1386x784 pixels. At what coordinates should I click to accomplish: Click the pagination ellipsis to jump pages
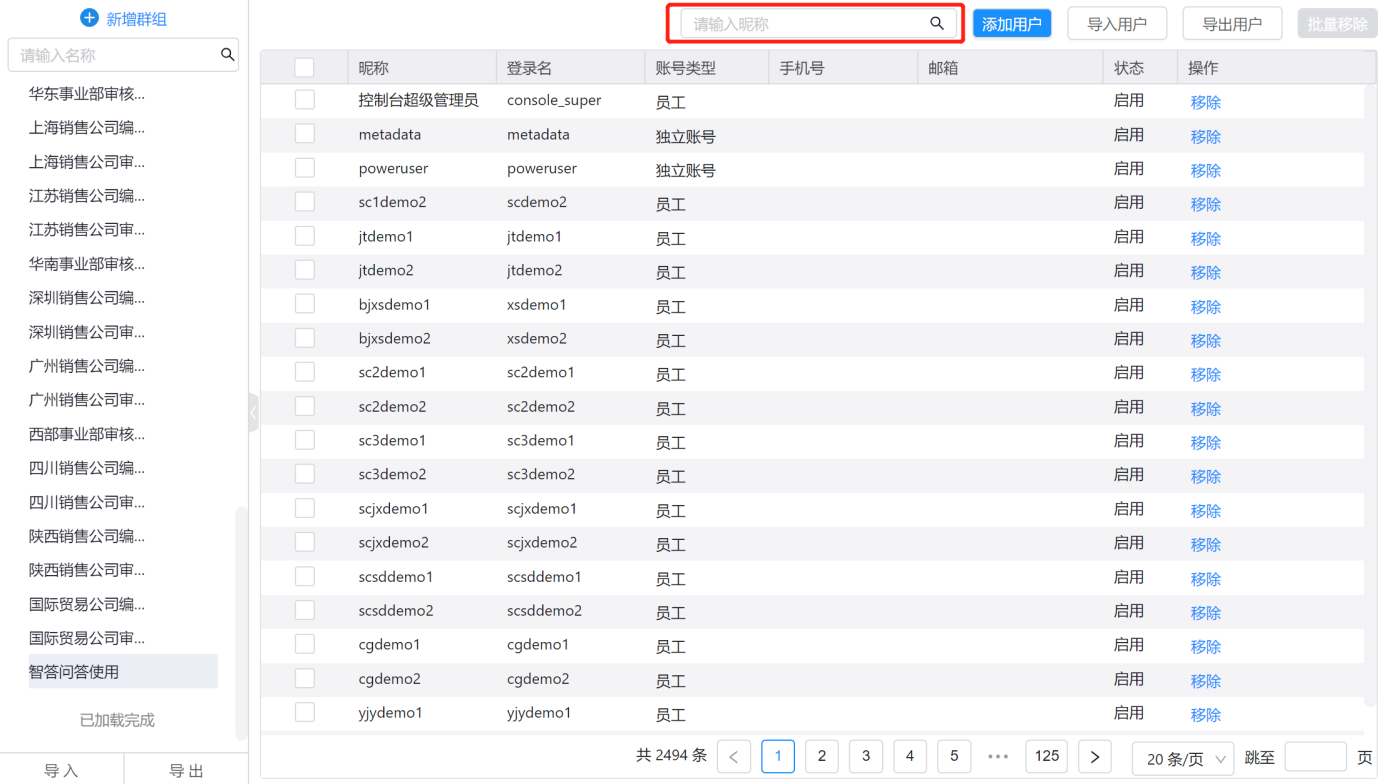click(x=998, y=757)
